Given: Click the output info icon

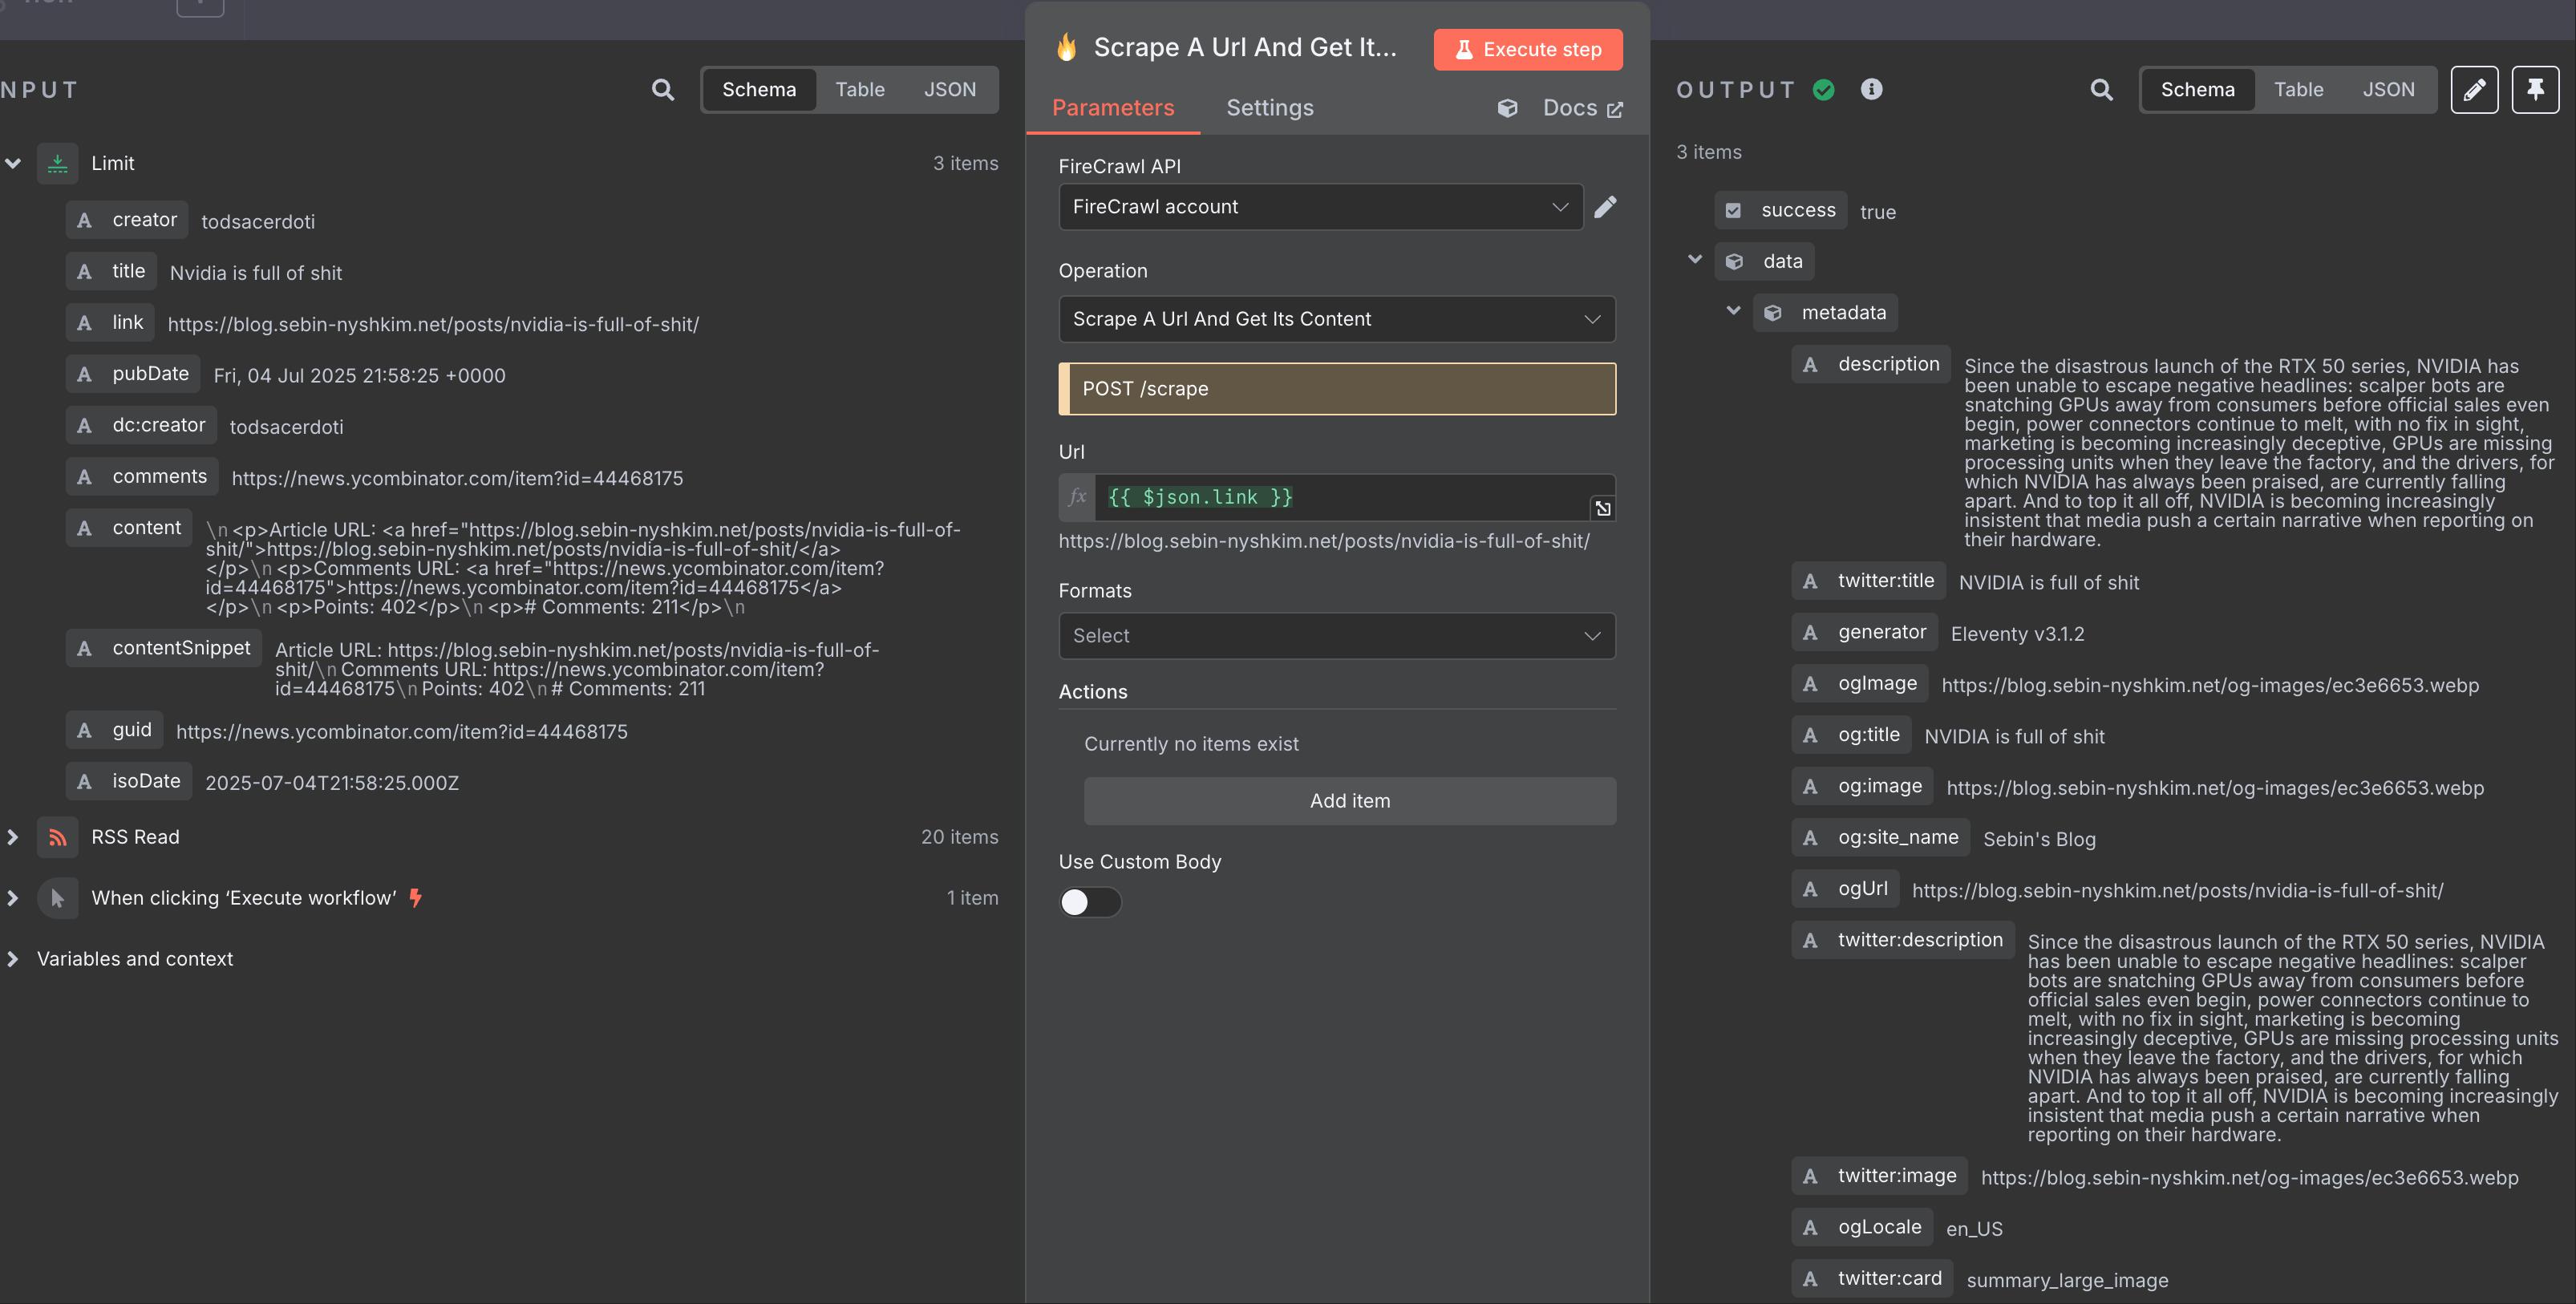Looking at the screenshot, I should [x=1871, y=90].
